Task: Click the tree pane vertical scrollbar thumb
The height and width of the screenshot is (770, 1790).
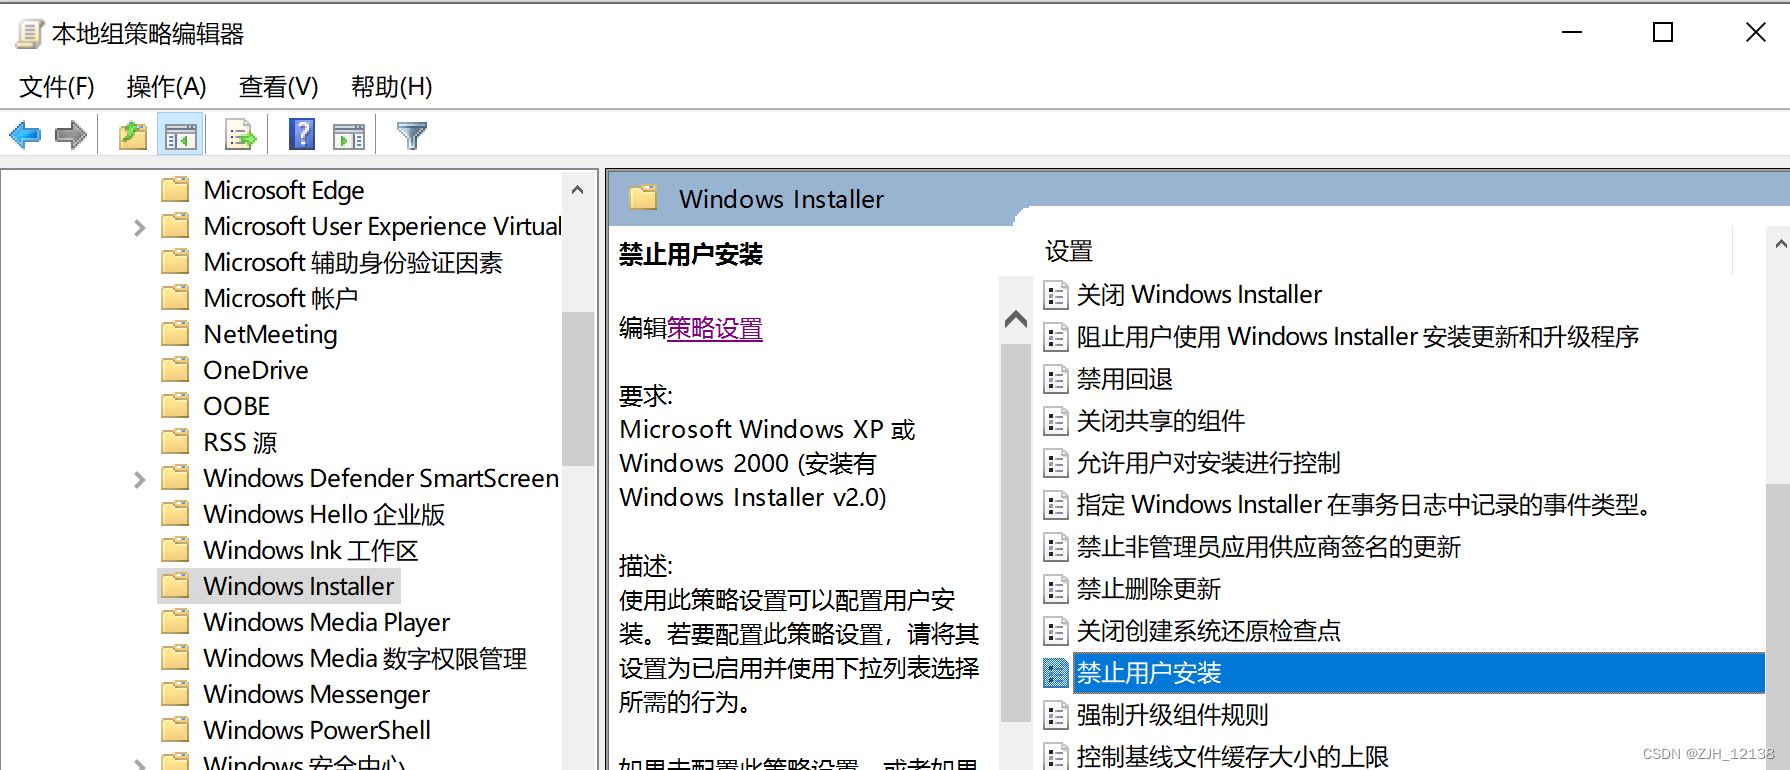Action: click(577, 389)
